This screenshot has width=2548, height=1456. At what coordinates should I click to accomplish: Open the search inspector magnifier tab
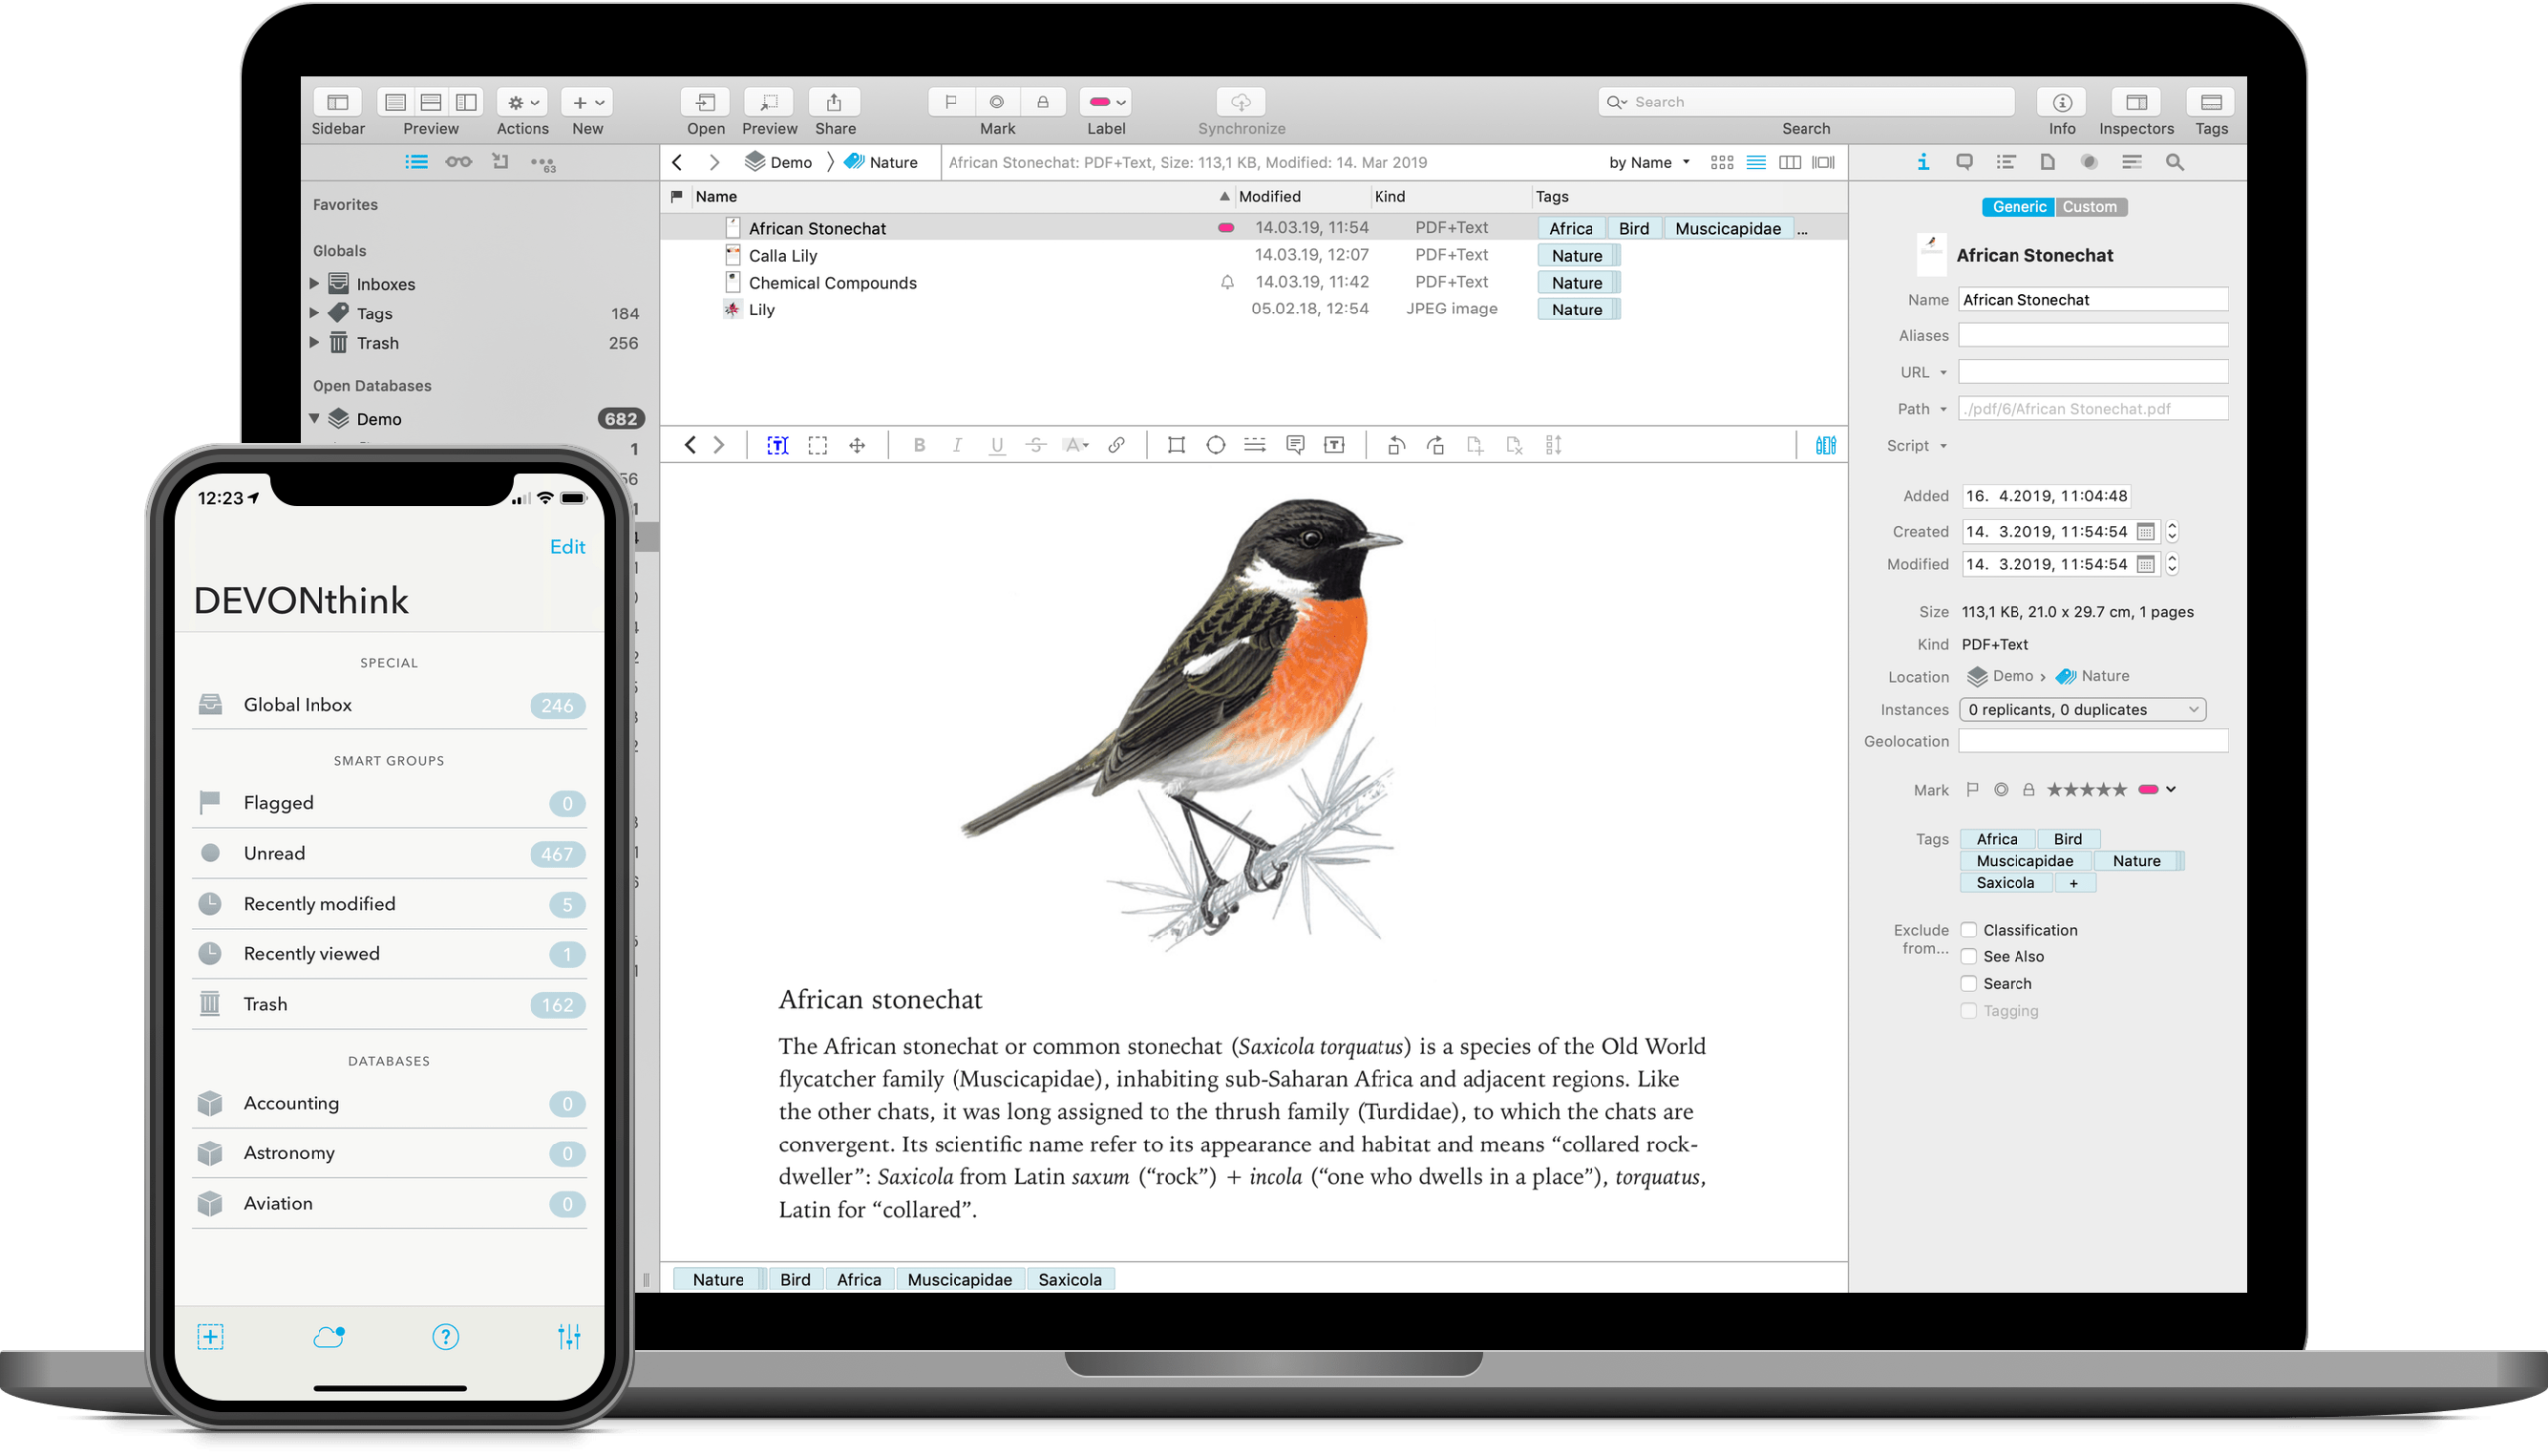pos(2174,162)
